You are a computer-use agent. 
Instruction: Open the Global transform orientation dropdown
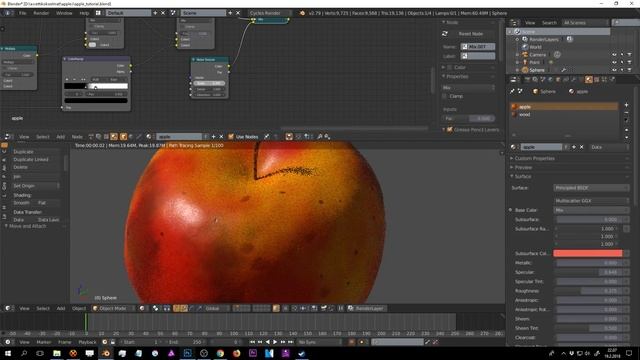pyautogui.click(x=216, y=309)
